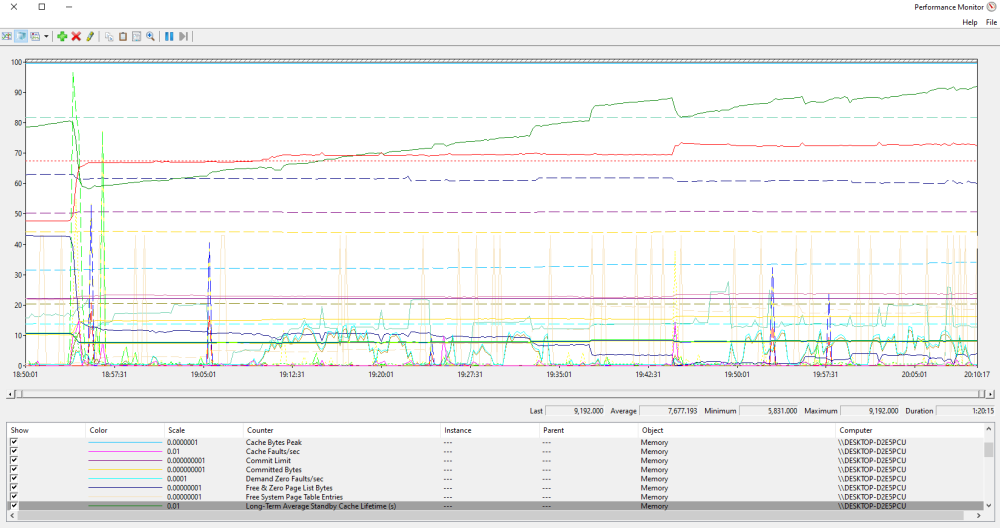Click the Average value field 7,677.193
Image resolution: width=1000 pixels, height=528 pixels.
[669, 411]
